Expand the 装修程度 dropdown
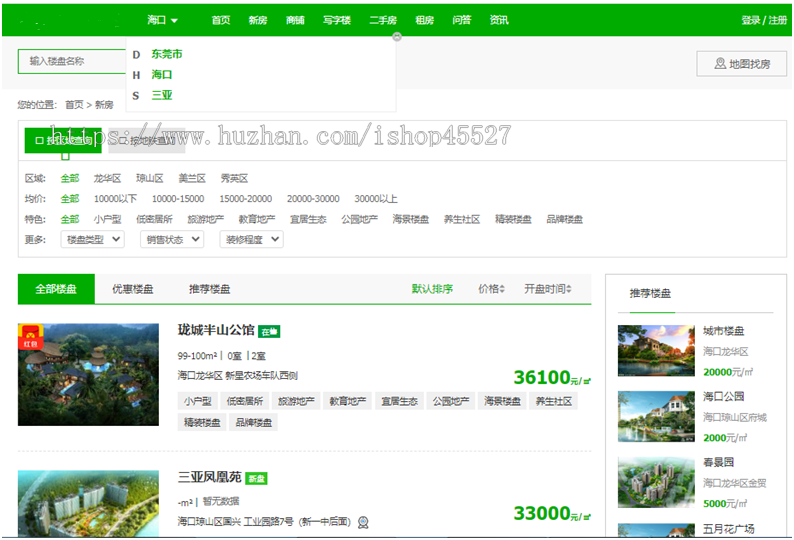Viewport: 794px width, 540px height. pos(252,239)
